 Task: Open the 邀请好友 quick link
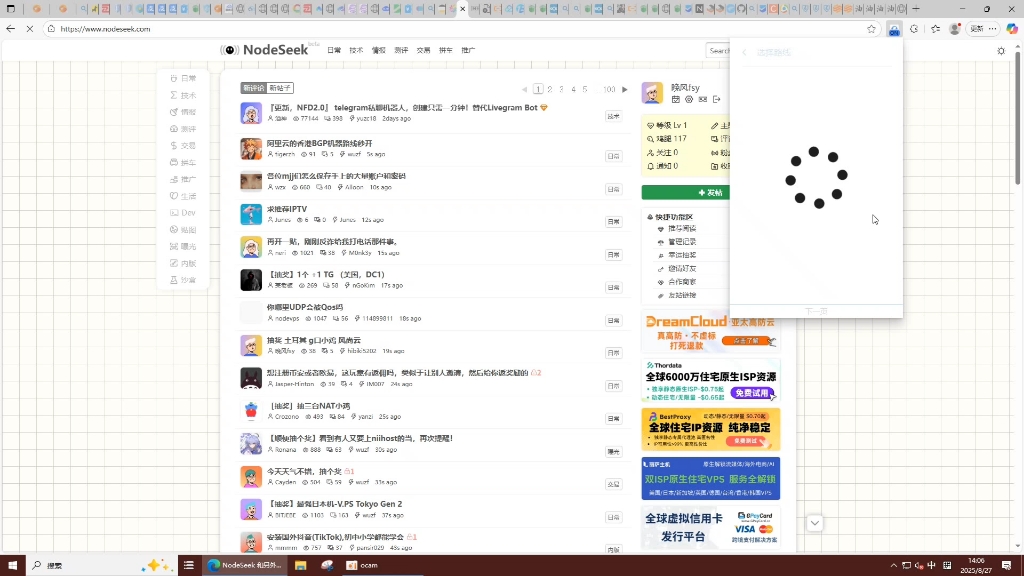point(682,268)
